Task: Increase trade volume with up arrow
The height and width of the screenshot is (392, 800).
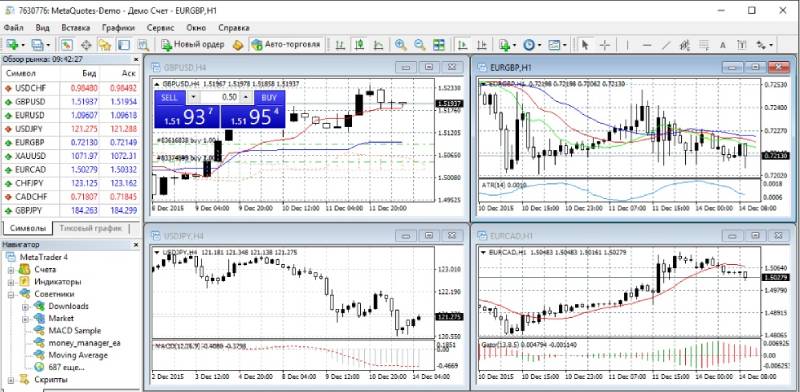Action: pyautogui.click(x=246, y=97)
